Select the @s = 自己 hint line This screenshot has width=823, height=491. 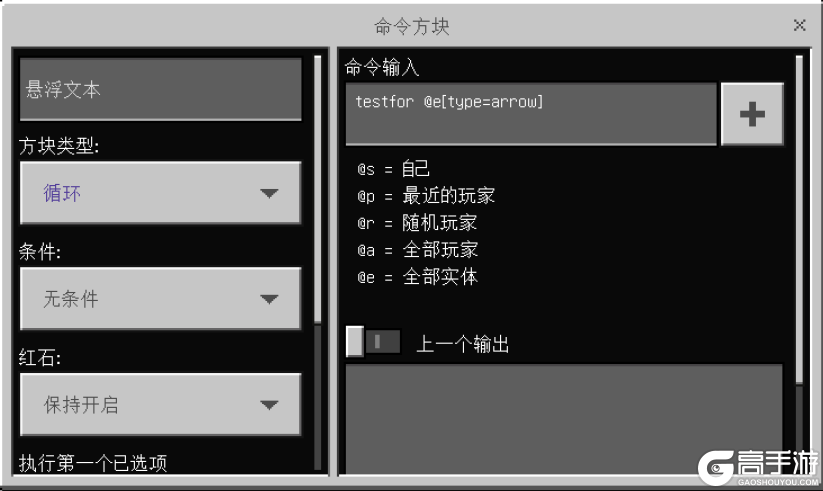(394, 169)
